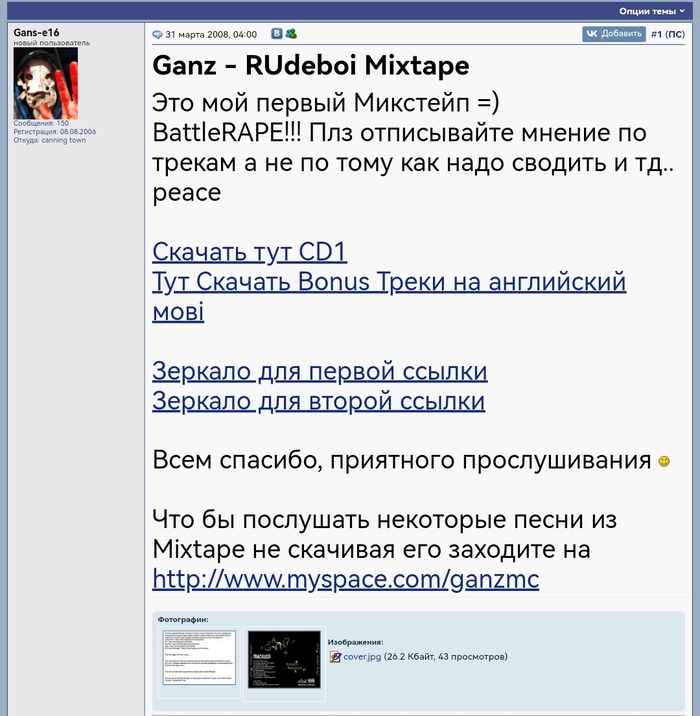
Task: Click the Откуда: canning town text
Action: (49, 140)
